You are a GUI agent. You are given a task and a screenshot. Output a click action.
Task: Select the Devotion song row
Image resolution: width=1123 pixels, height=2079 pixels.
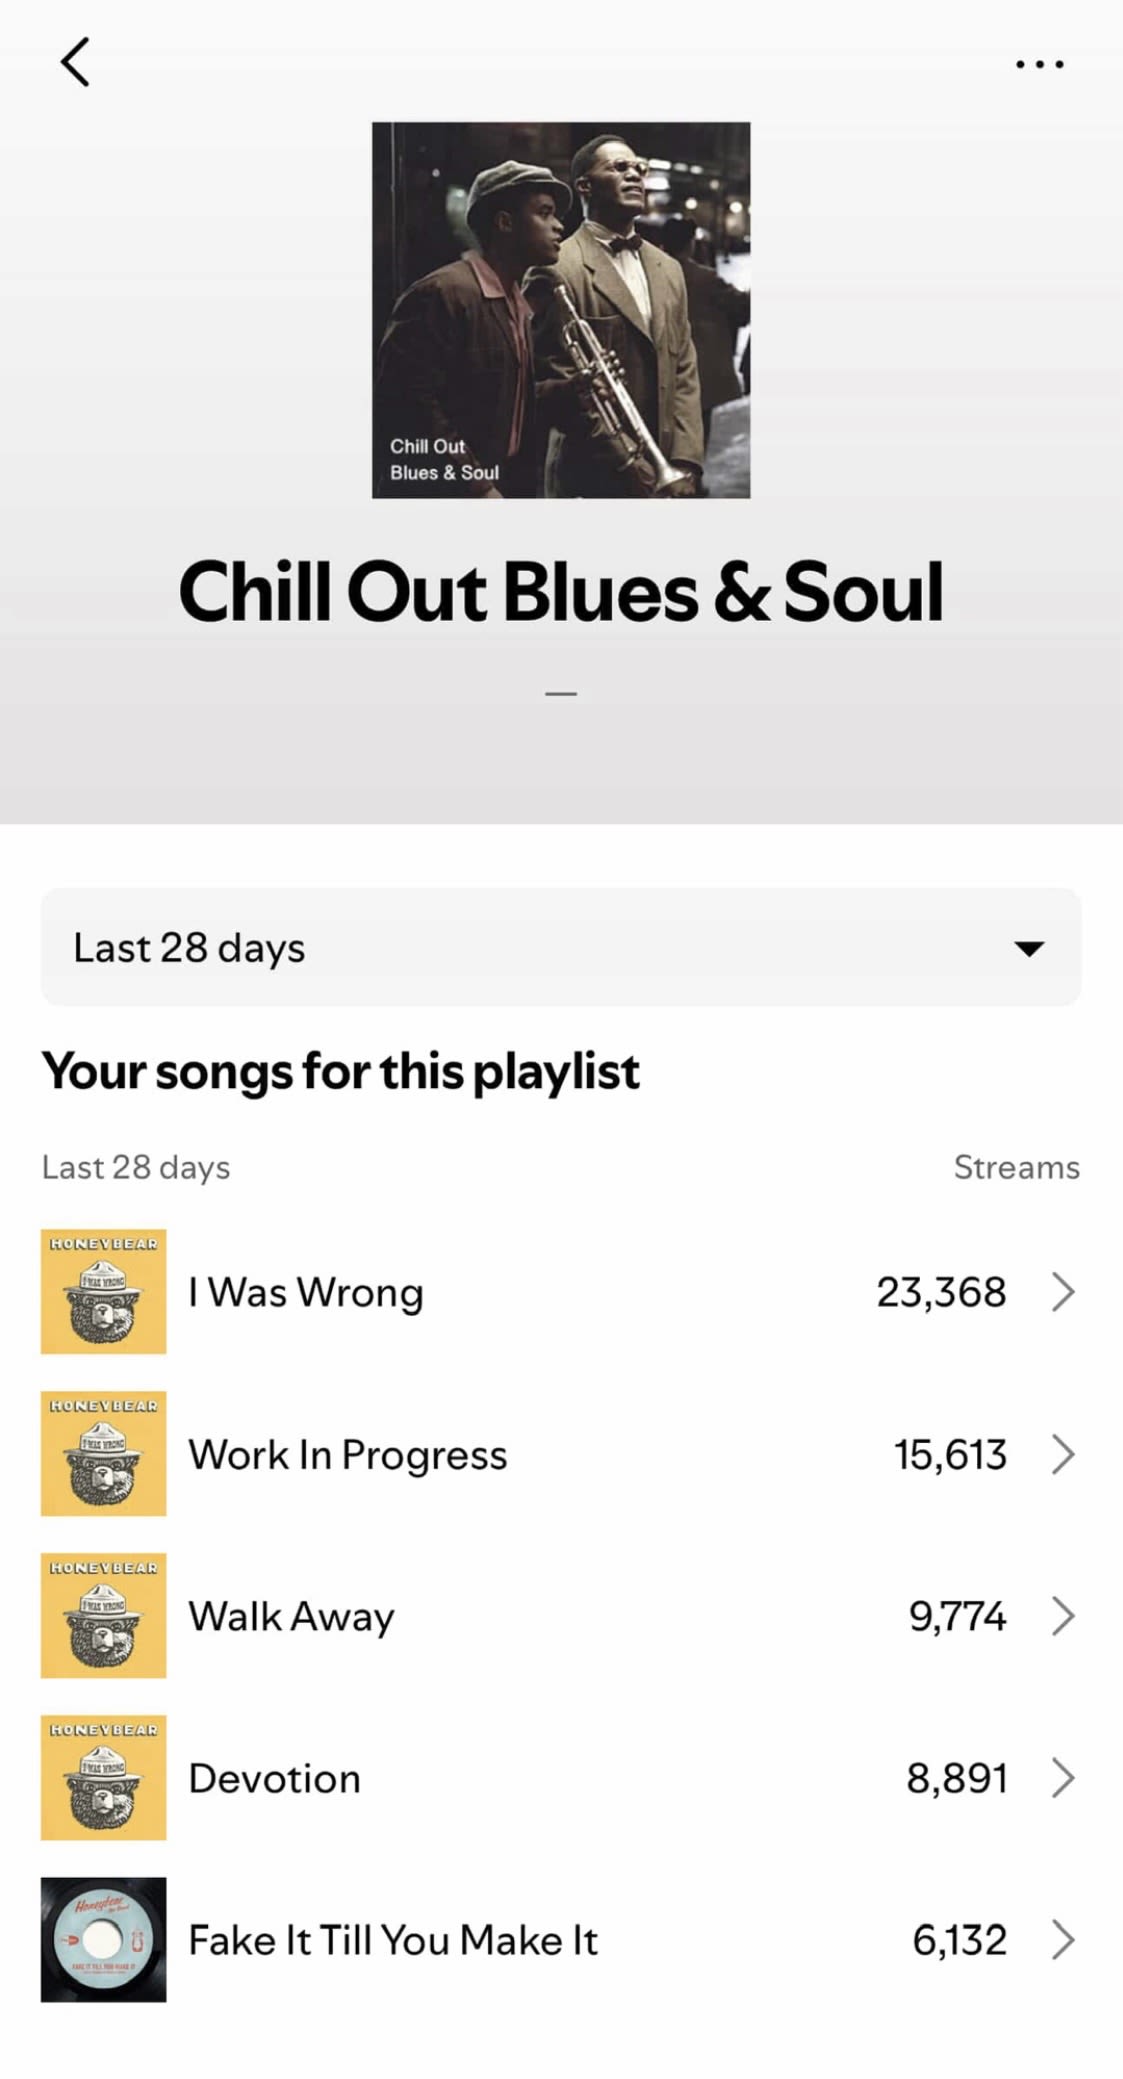tap(561, 1778)
